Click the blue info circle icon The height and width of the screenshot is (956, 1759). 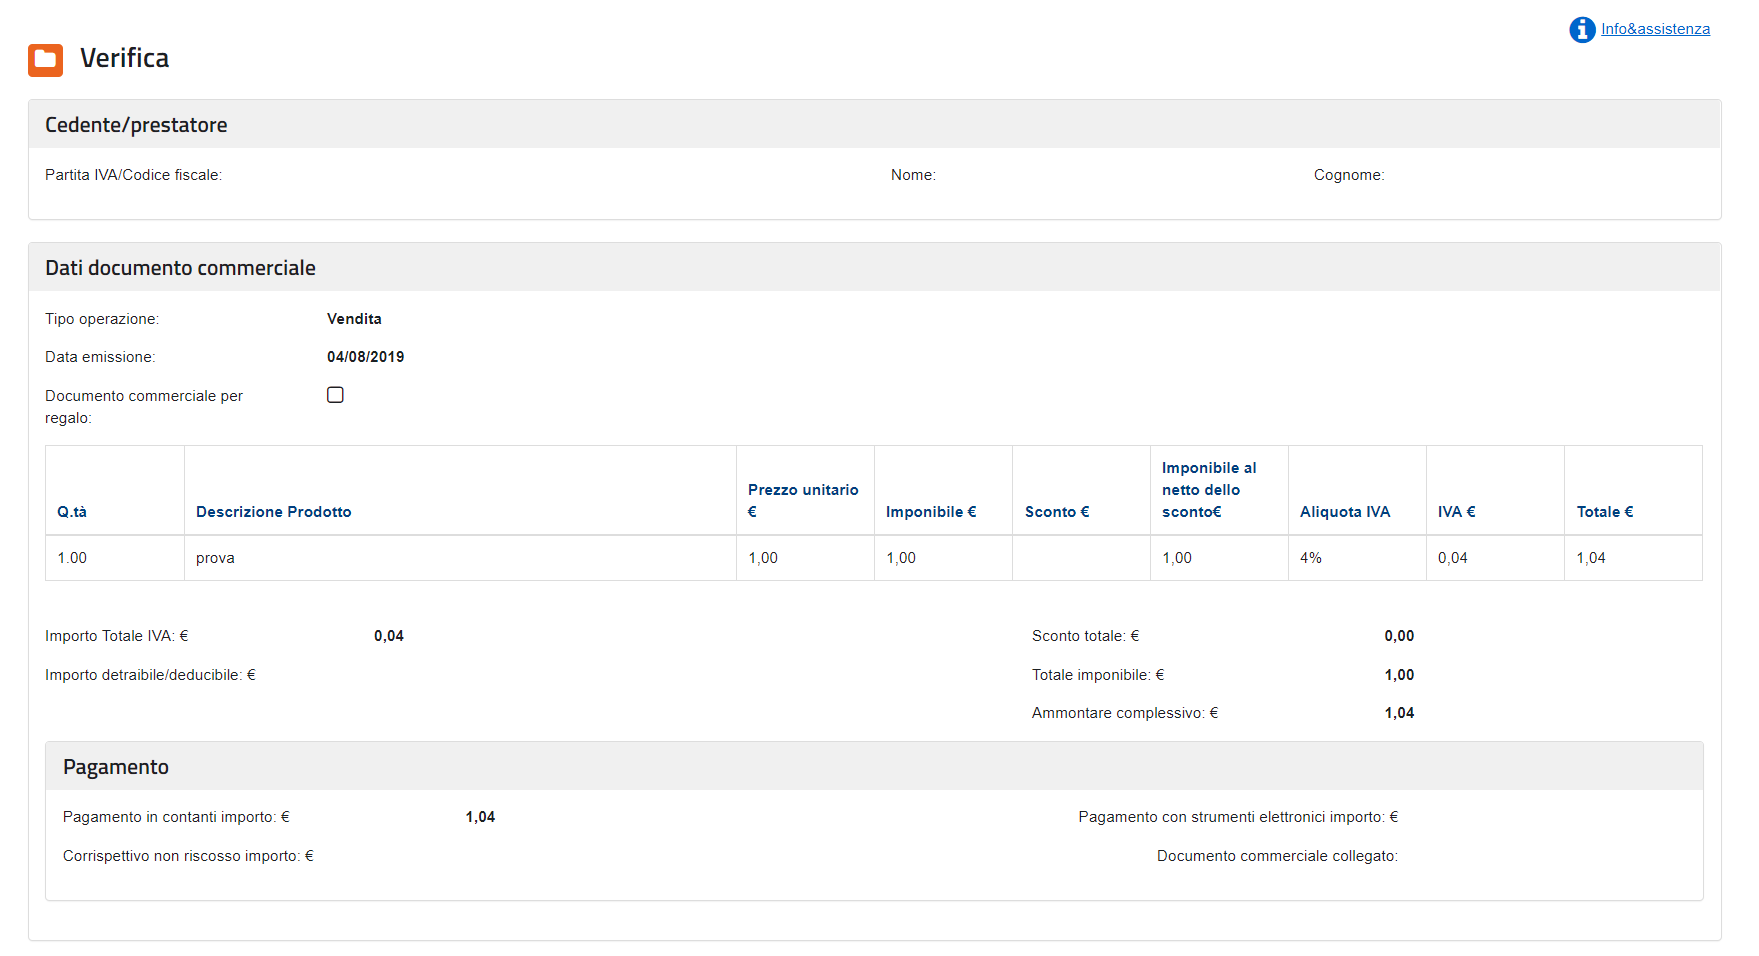(x=1582, y=30)
